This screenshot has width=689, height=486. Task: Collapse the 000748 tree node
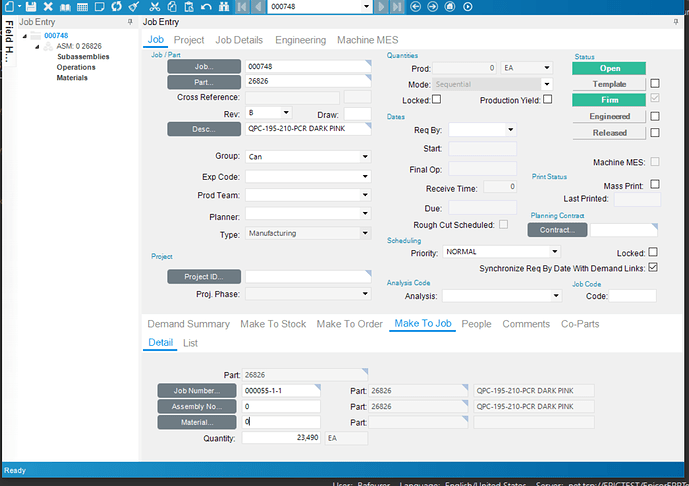coord(25,36)
